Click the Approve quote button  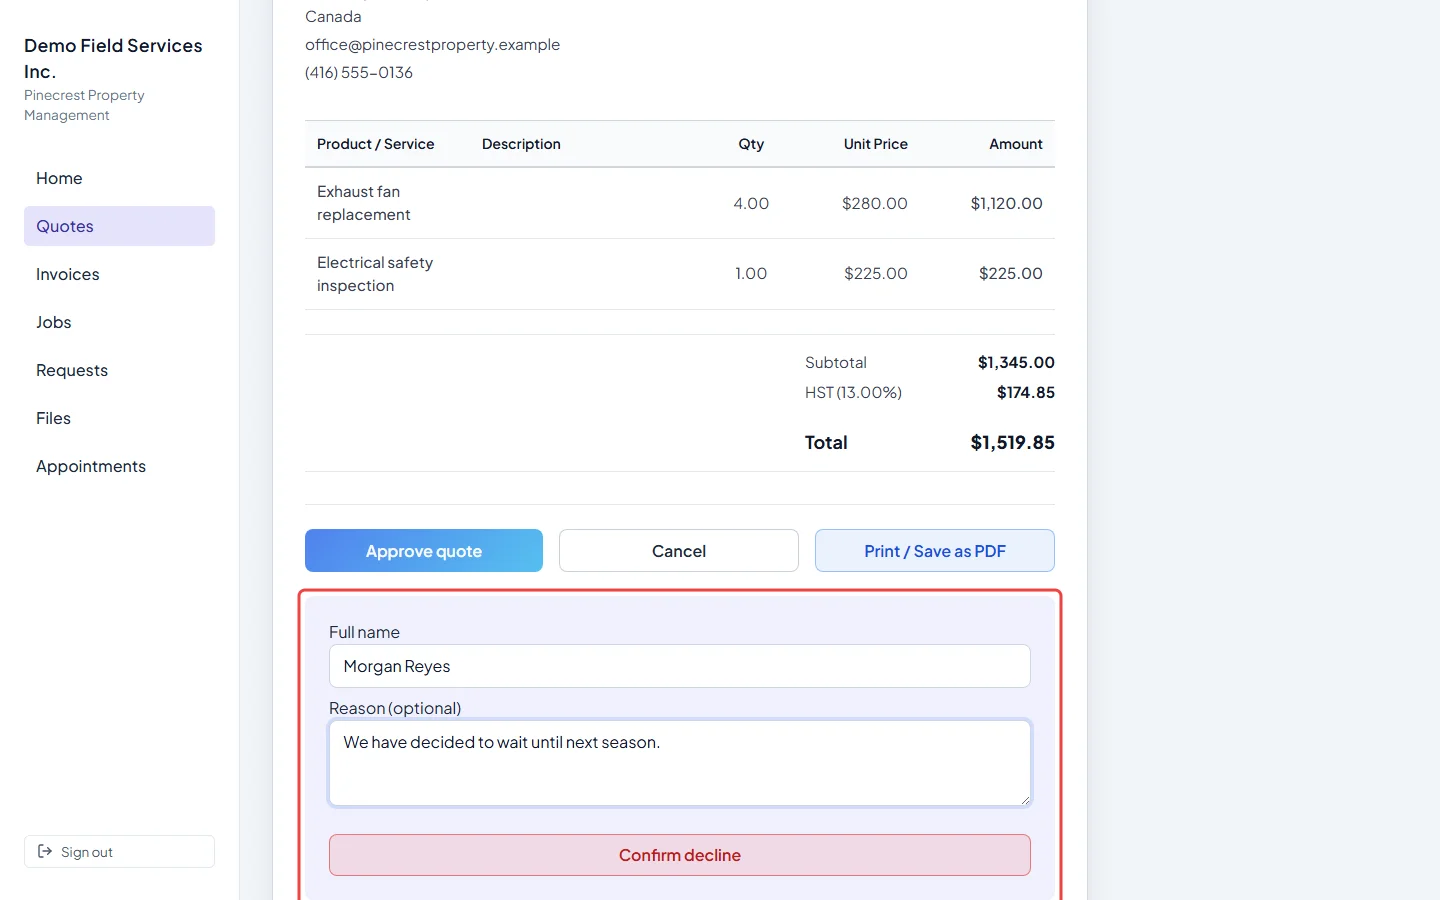point(424,551)
